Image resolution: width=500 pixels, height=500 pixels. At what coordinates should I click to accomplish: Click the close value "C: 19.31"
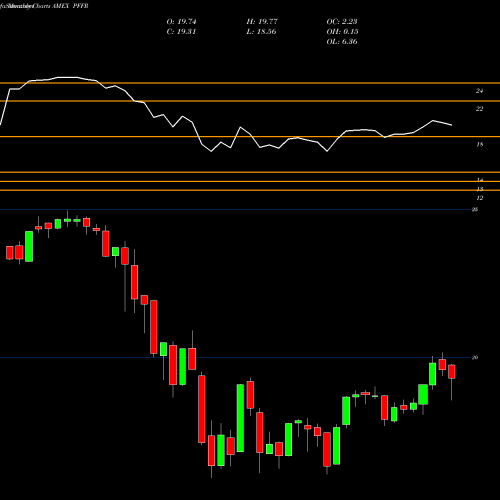181,32
